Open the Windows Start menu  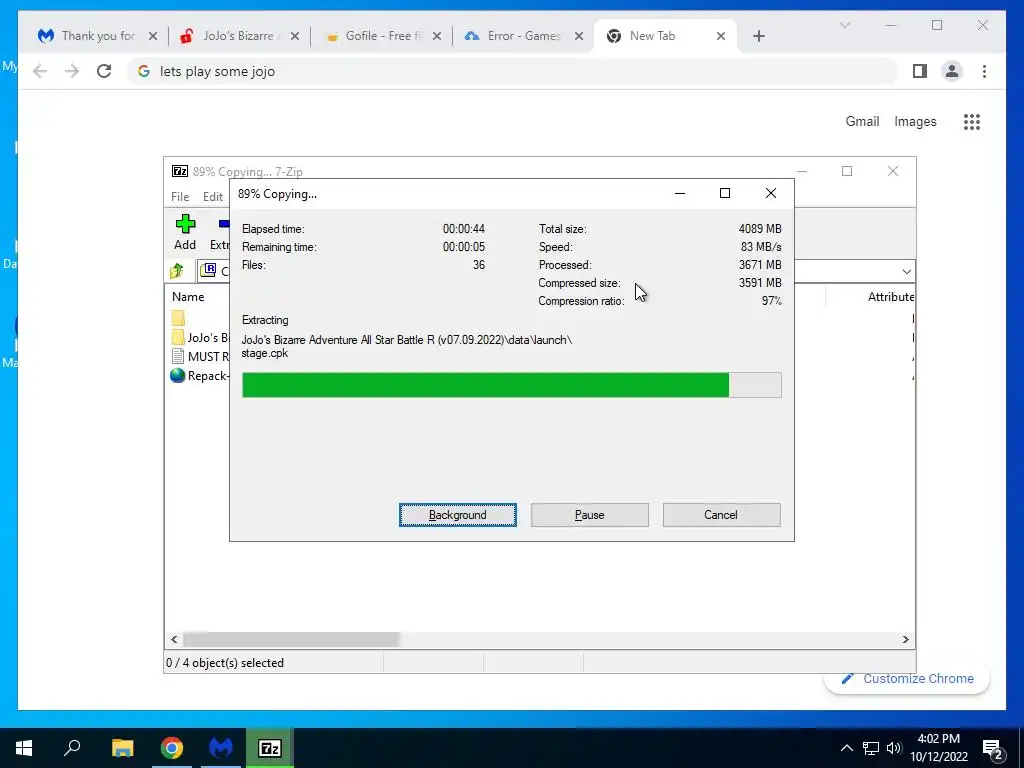(x=24, y=748)
